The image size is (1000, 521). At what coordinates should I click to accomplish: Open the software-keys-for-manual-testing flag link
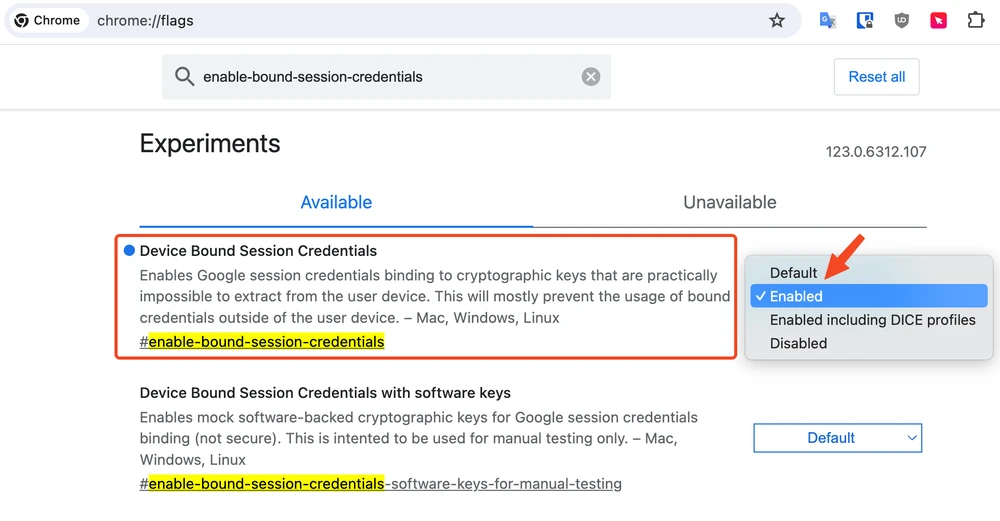click(x=381, y=484)
